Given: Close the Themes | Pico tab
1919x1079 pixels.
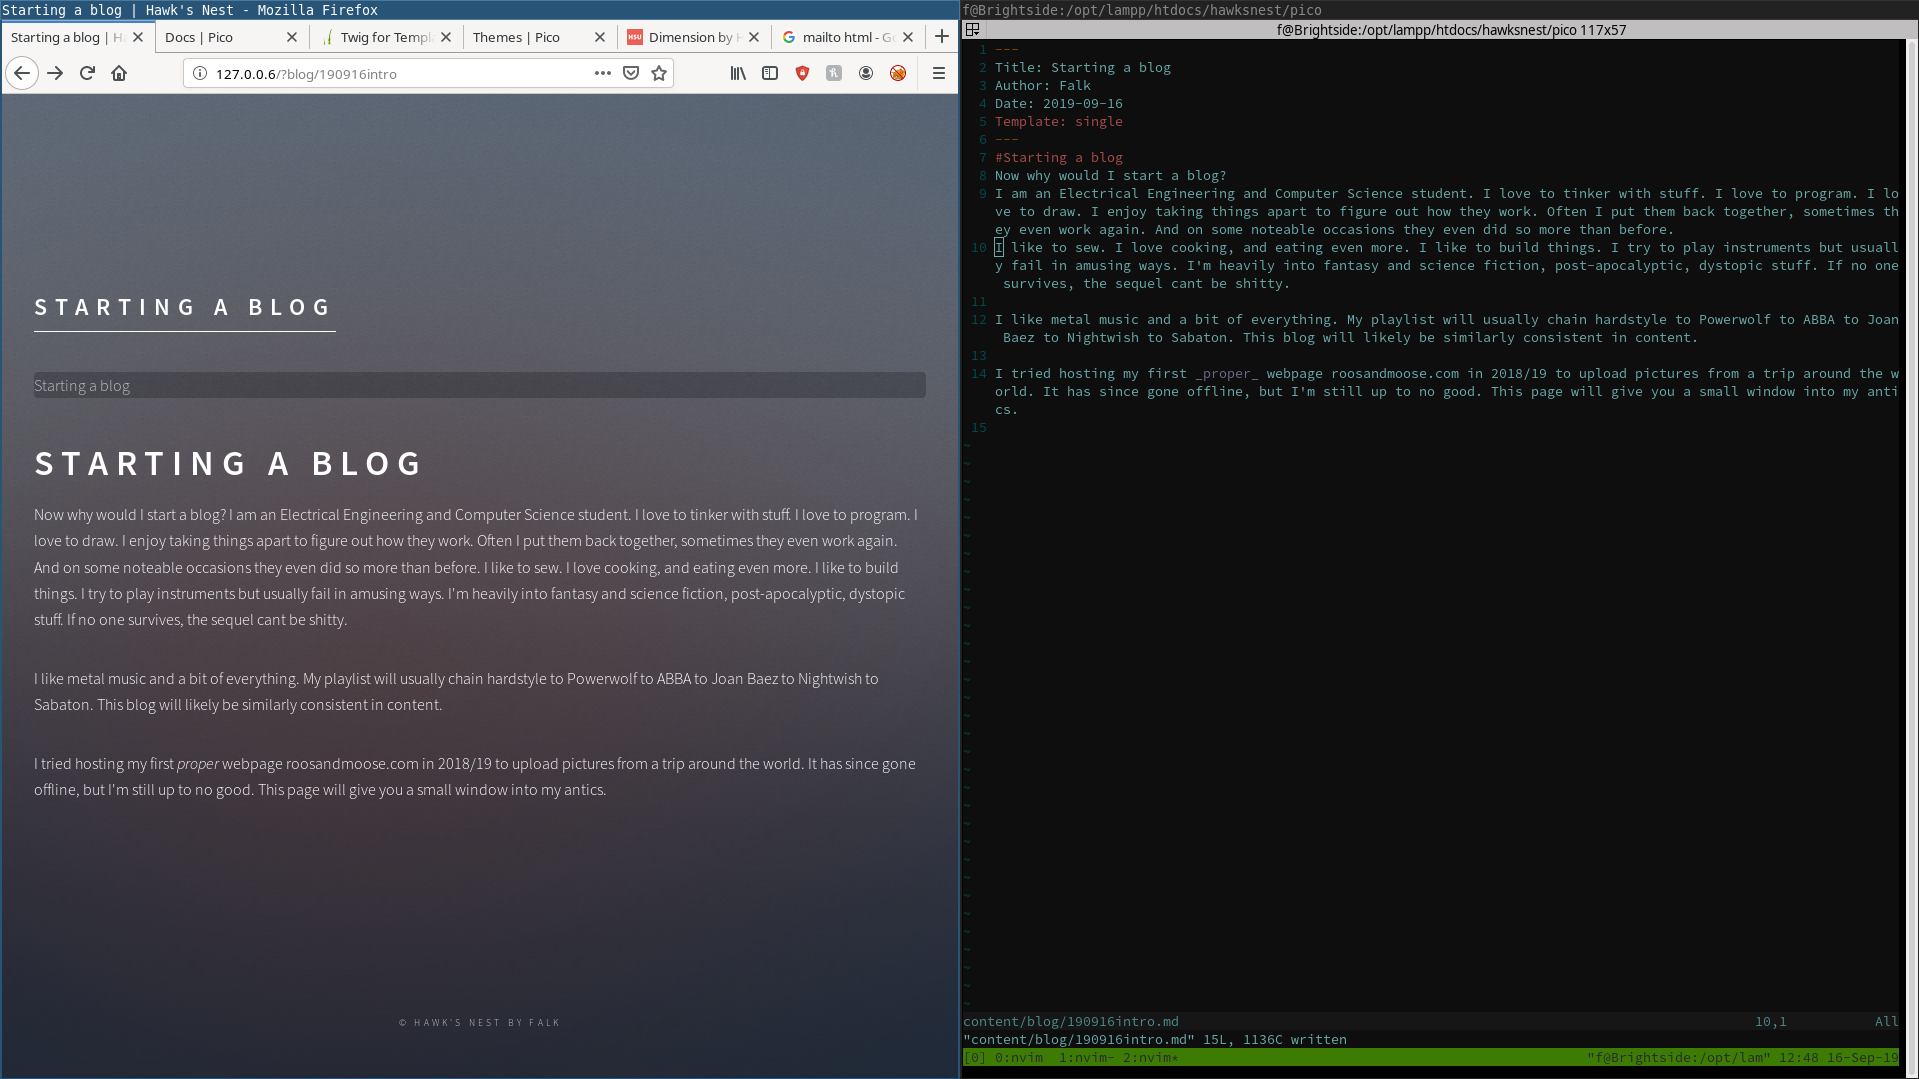Looking at the screenshot, I should click(600, 37).
